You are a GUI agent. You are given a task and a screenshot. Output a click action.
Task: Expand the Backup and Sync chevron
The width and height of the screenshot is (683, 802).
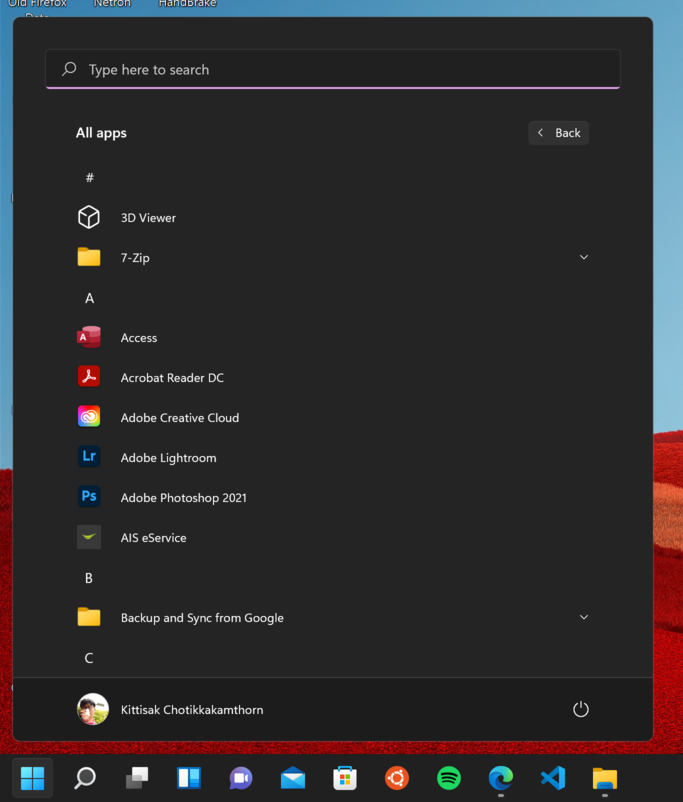[x=584, y=617]
